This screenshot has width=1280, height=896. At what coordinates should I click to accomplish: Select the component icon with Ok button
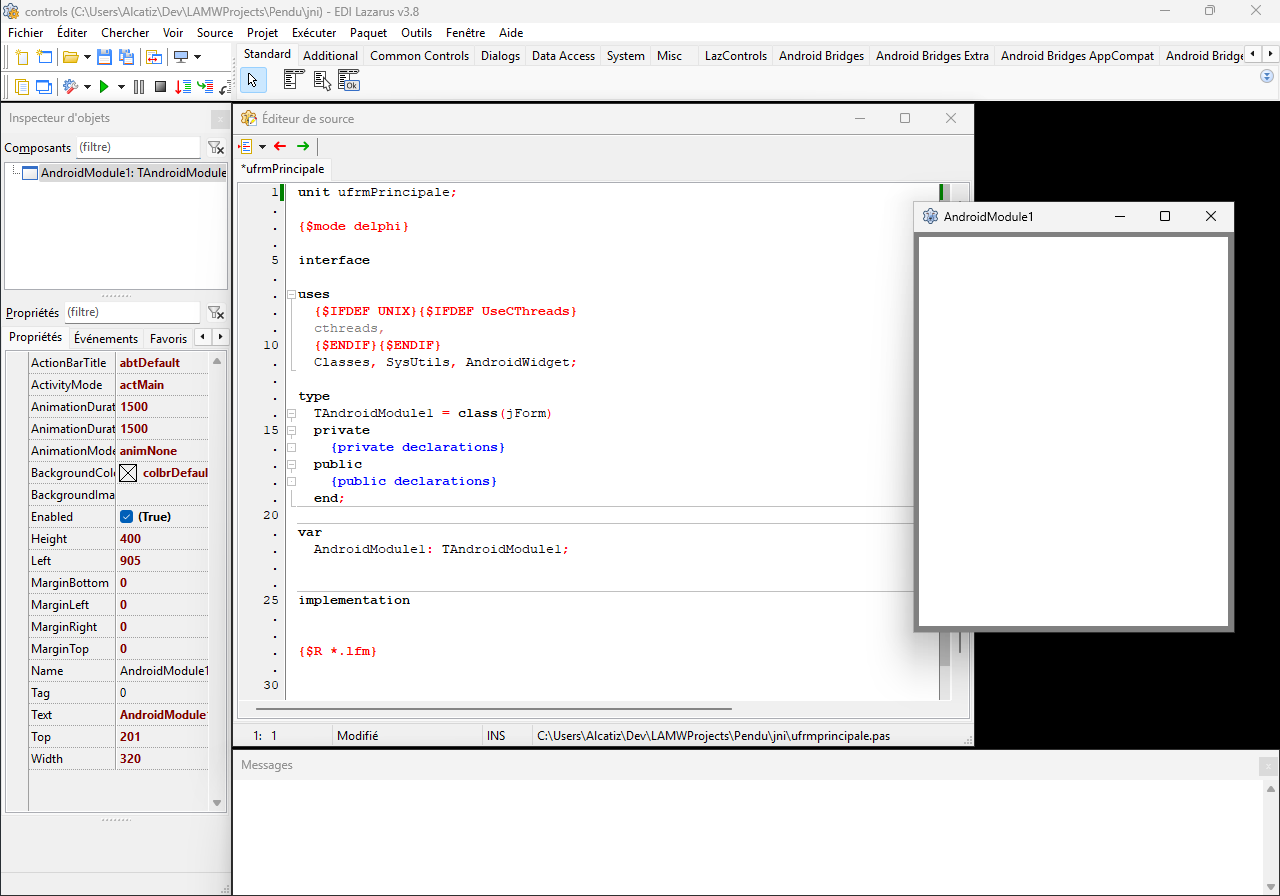click(x=348, y=81)
